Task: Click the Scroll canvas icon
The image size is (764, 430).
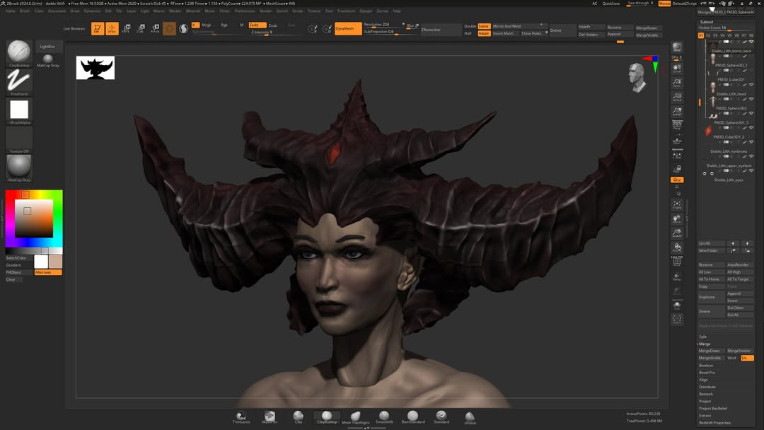Action: tap(677, 69)
